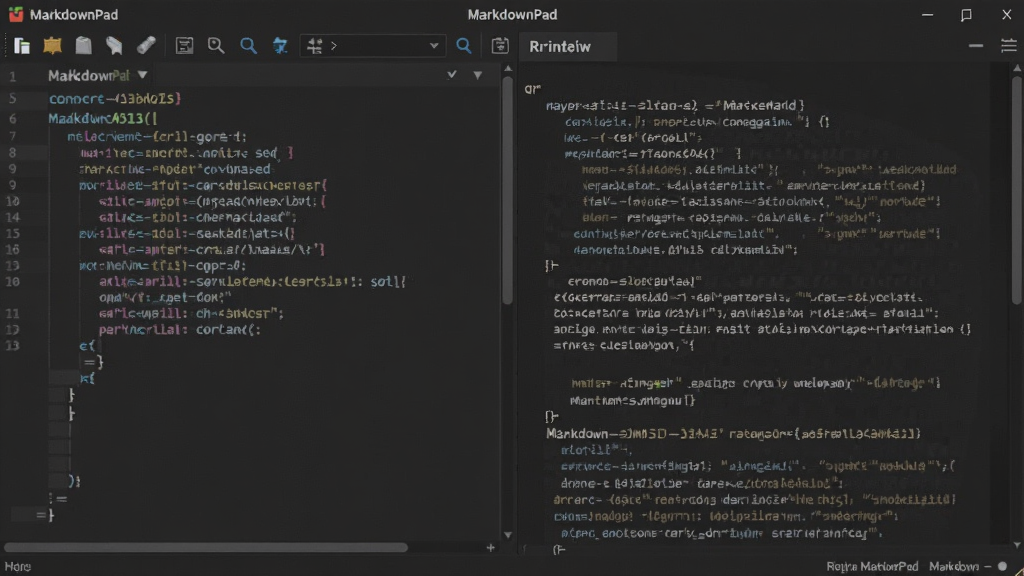Click the hamburger menu icon in preview pane
The height and width of the screenshot is (576, 1024).
(x=1008, y=46)
